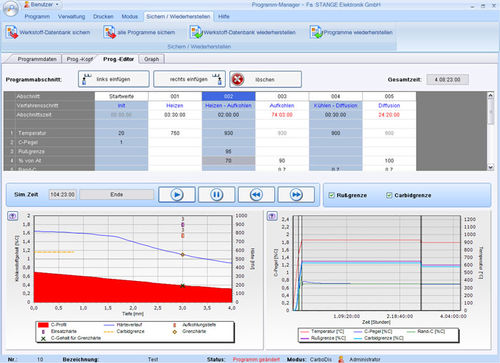Click the % von At value 70 cell
The height and width of the screenshot is (363, 500).
pyautogui.click(x=228, y=161)
